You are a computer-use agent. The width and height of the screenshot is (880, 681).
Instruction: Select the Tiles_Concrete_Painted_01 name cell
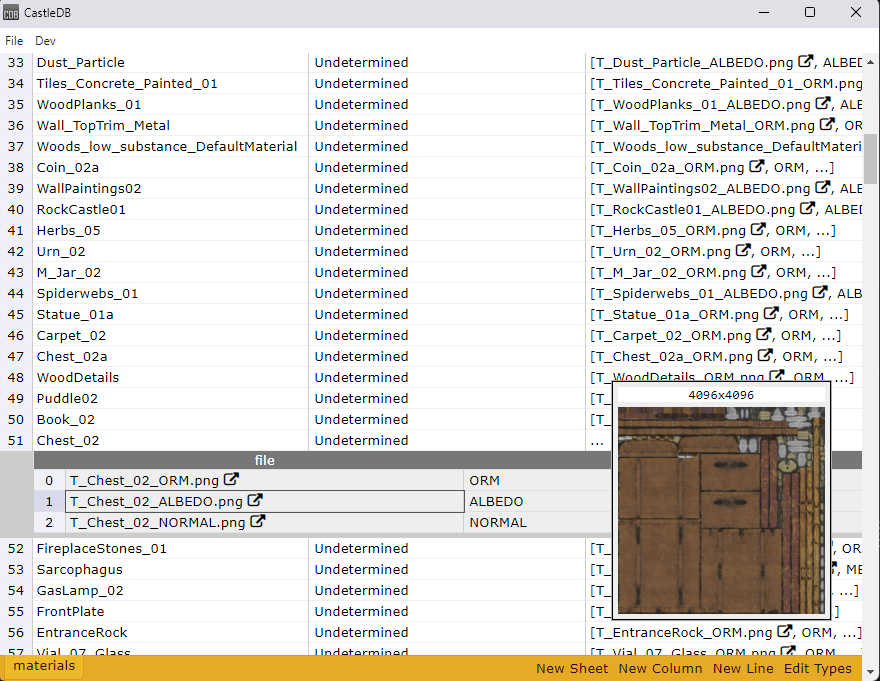pos(171,84)
